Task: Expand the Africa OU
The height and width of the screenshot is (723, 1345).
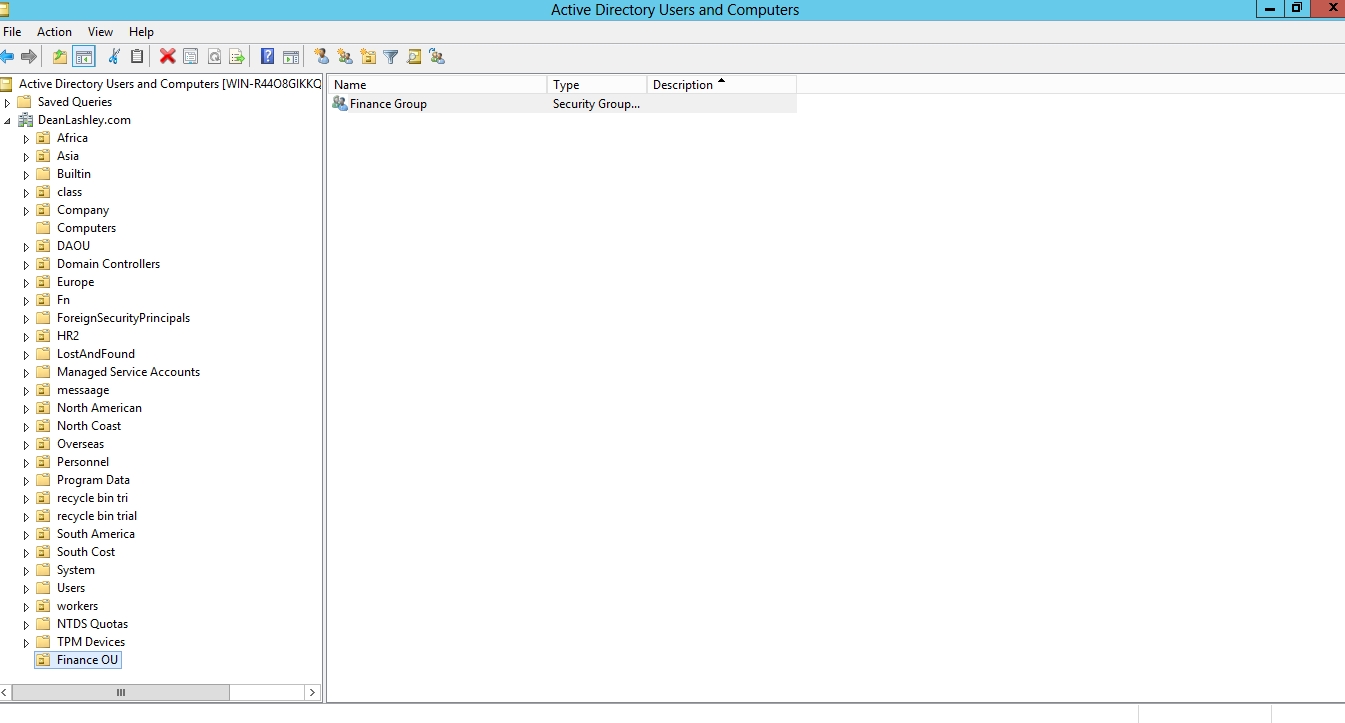Action: point(27,138)
